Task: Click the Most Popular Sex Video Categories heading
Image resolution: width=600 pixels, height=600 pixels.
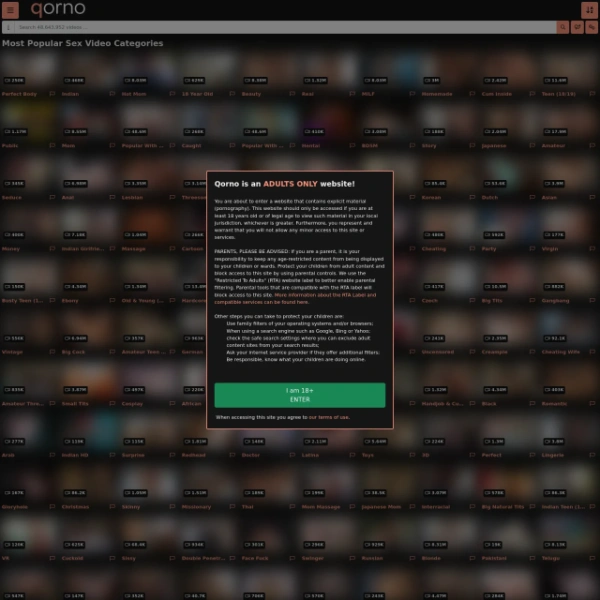Action: pos(83,43)
